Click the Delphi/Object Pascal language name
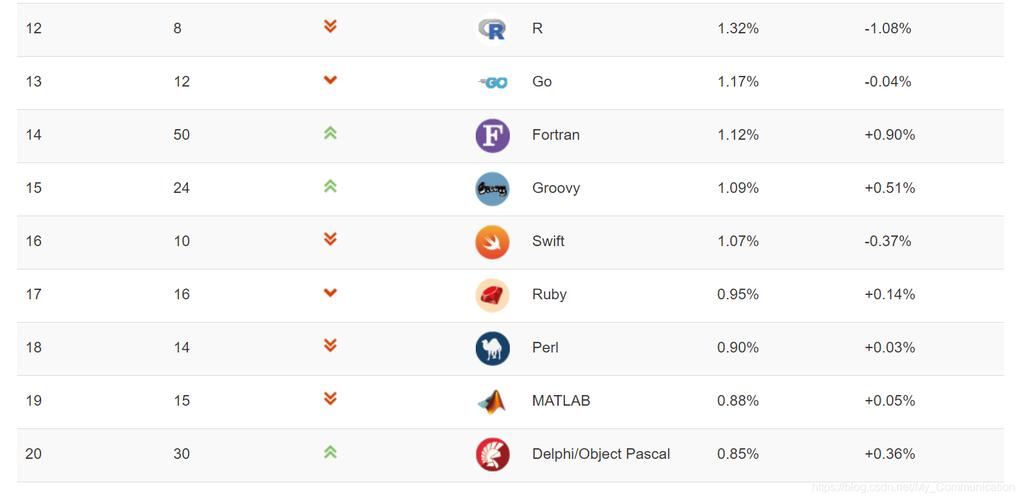The height and width of the screenshot is (500, 1021). [601, 454]
